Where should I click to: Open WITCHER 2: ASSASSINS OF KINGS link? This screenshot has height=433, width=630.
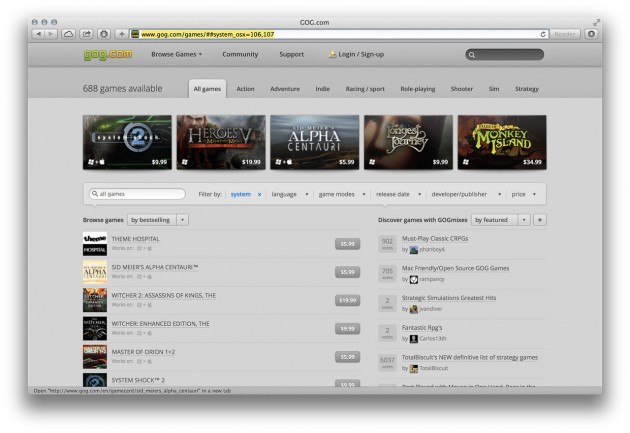[164, 296]
